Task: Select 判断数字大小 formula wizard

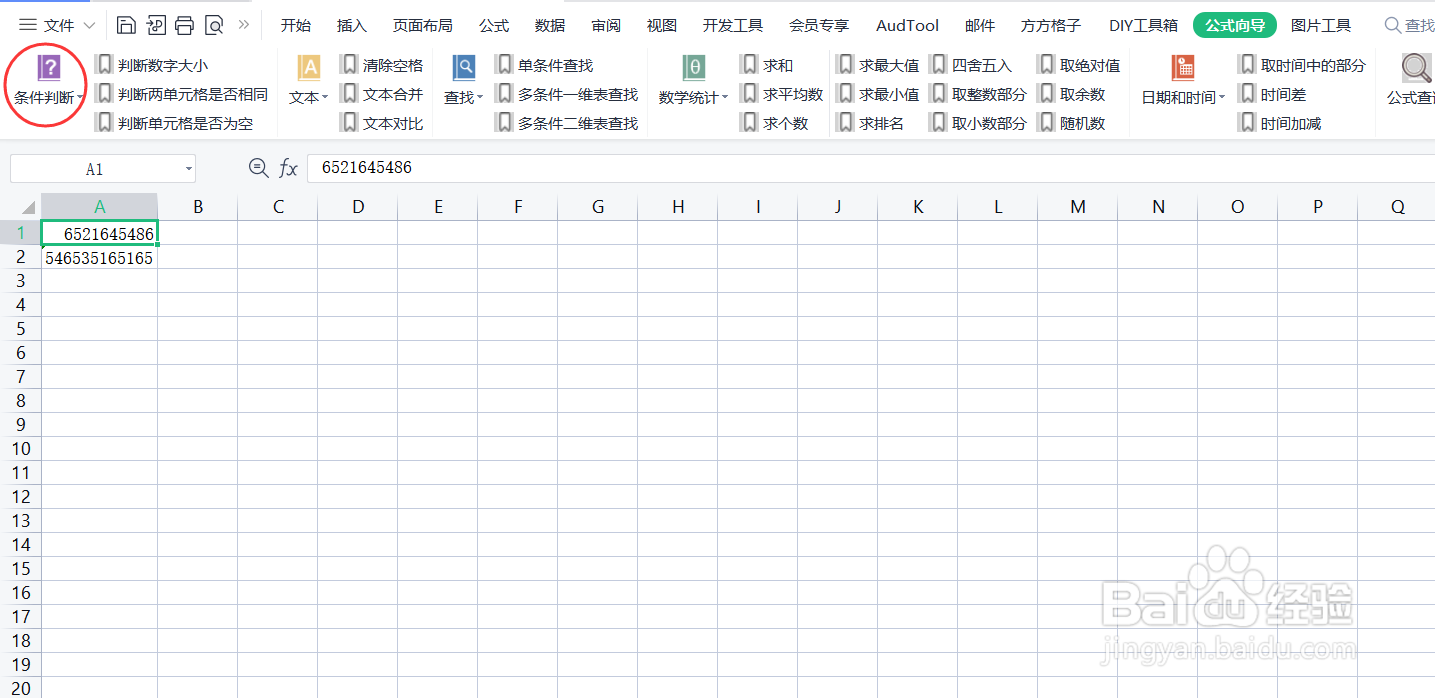Action: point(152,65)
